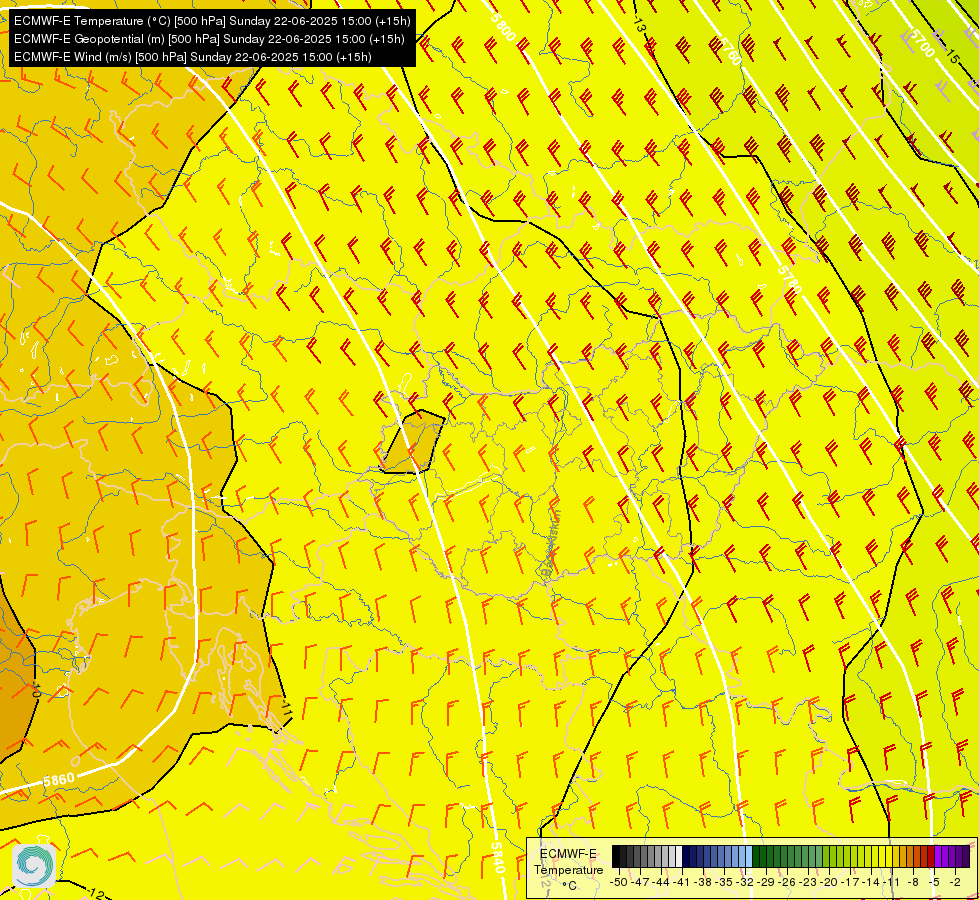Click the -44 legend tick label

pos(661,883)
